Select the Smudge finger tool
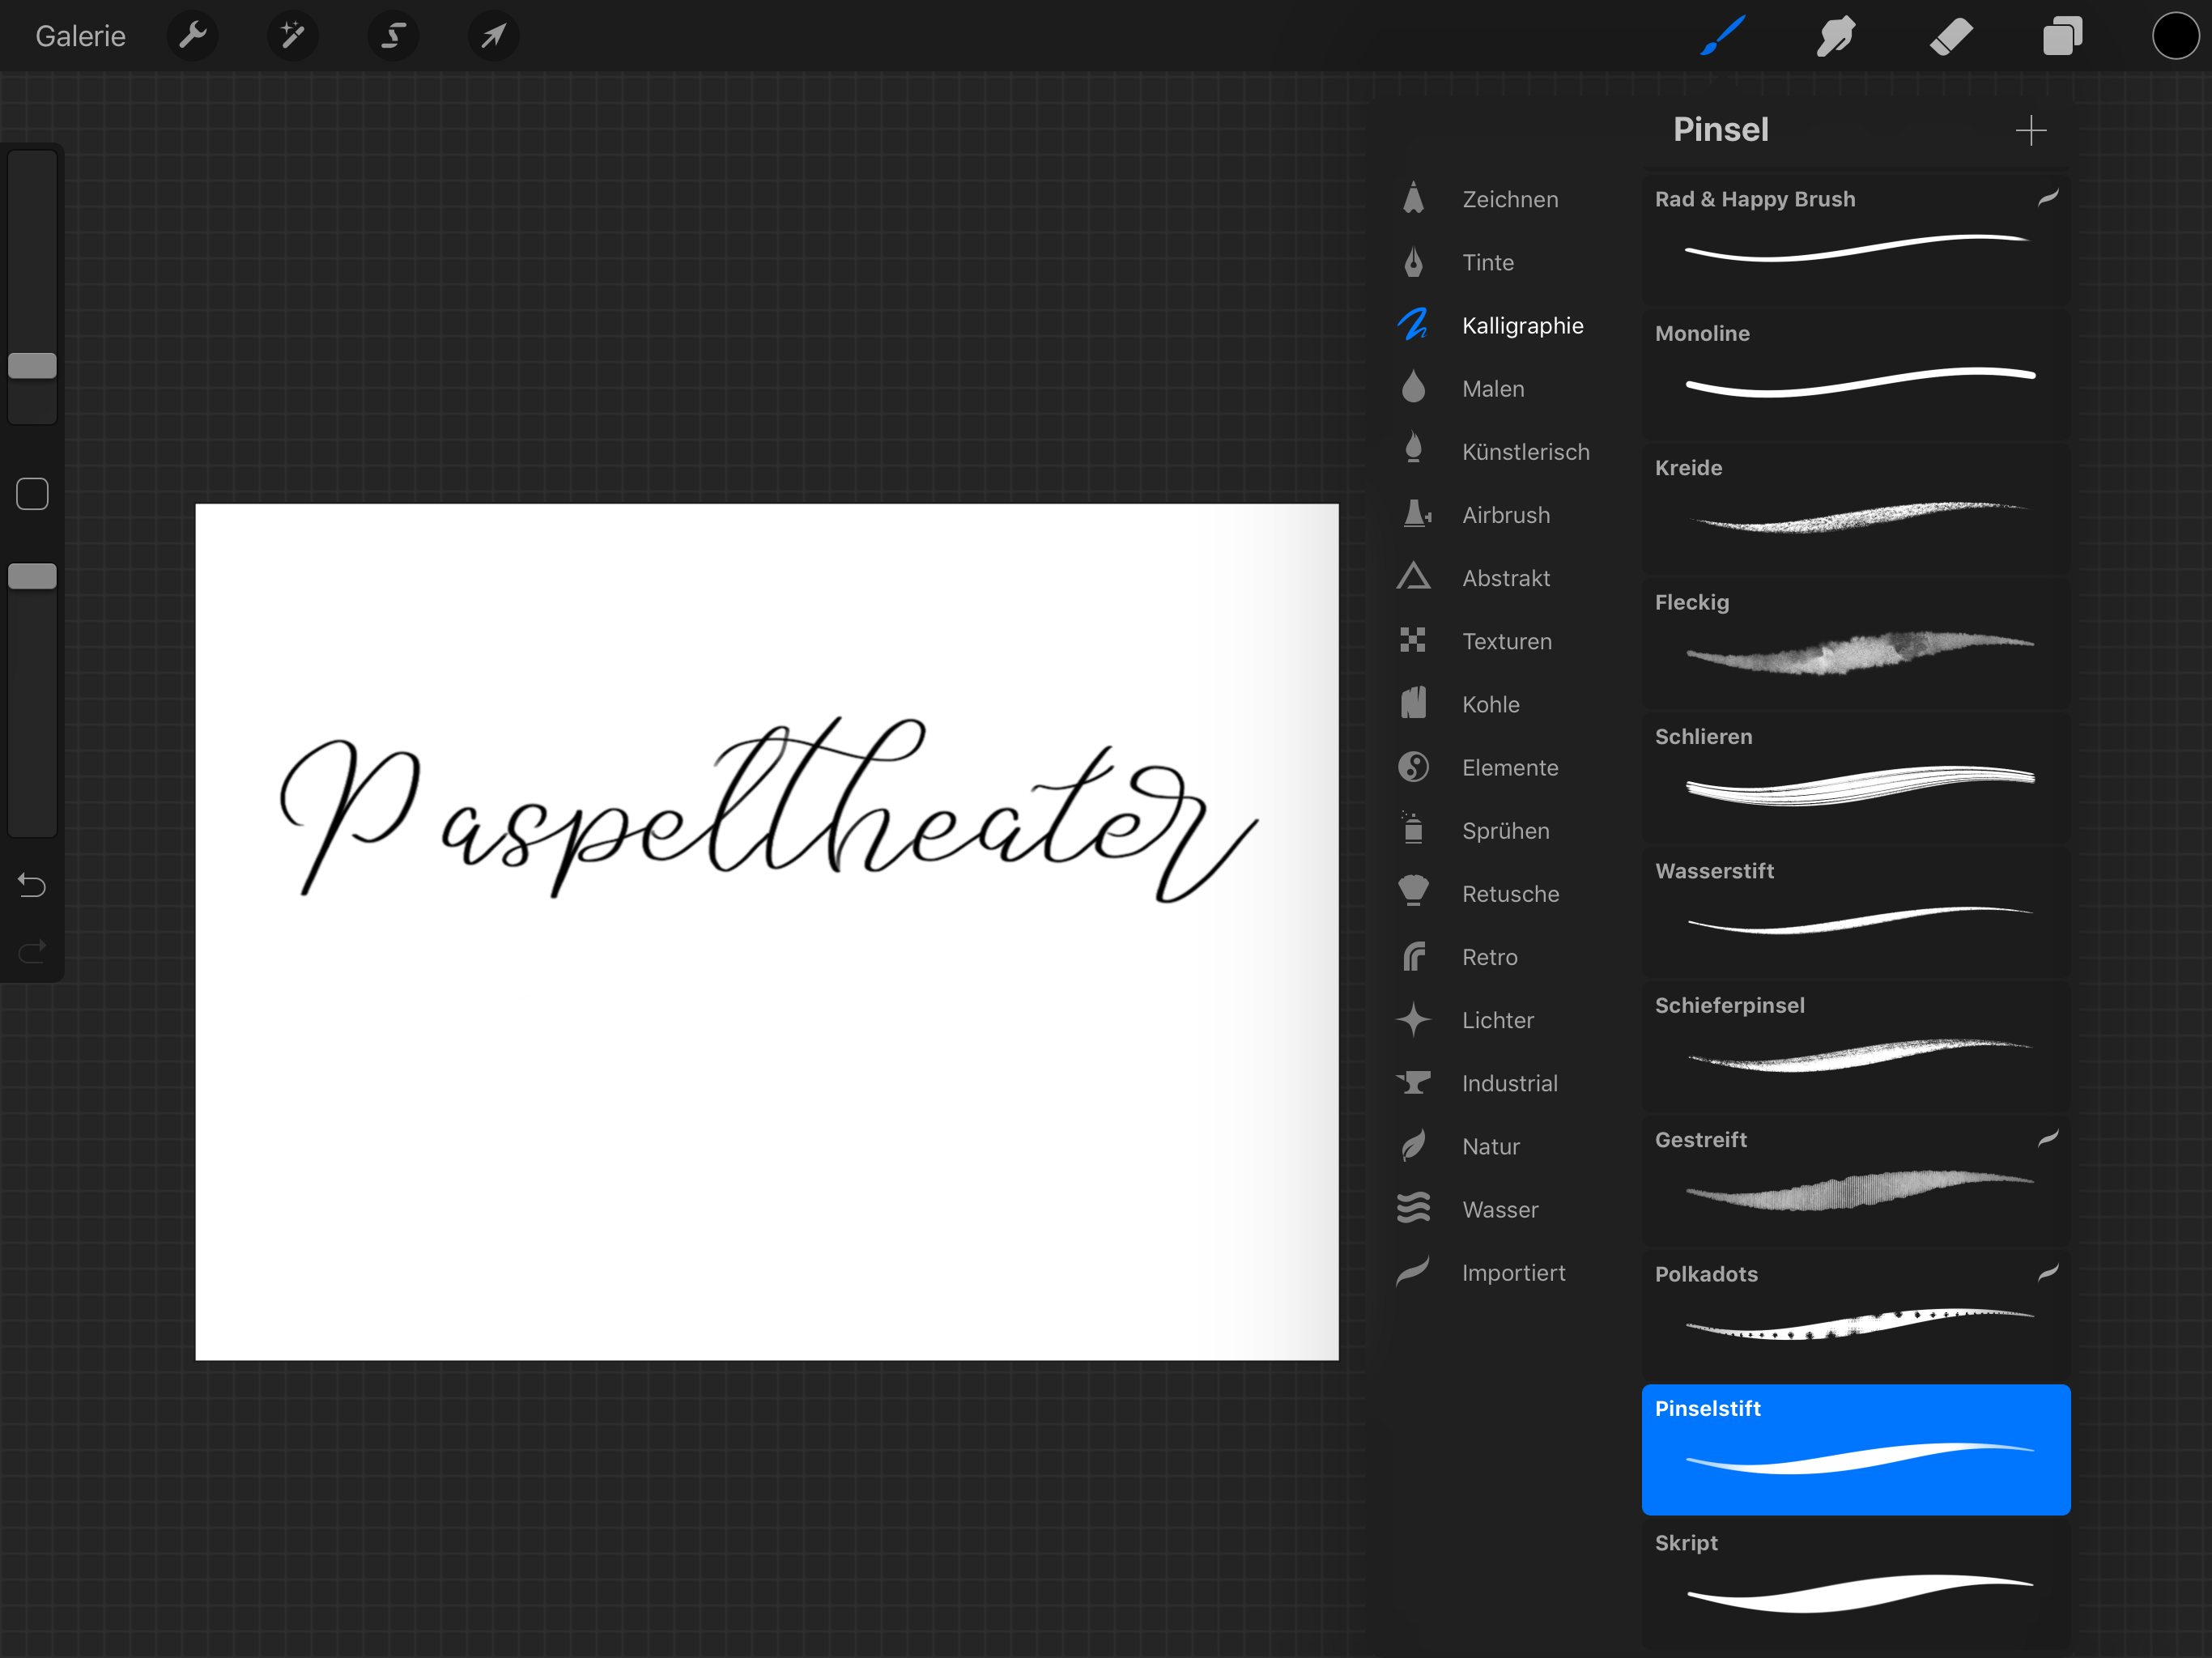 (x=1836, y=36)
